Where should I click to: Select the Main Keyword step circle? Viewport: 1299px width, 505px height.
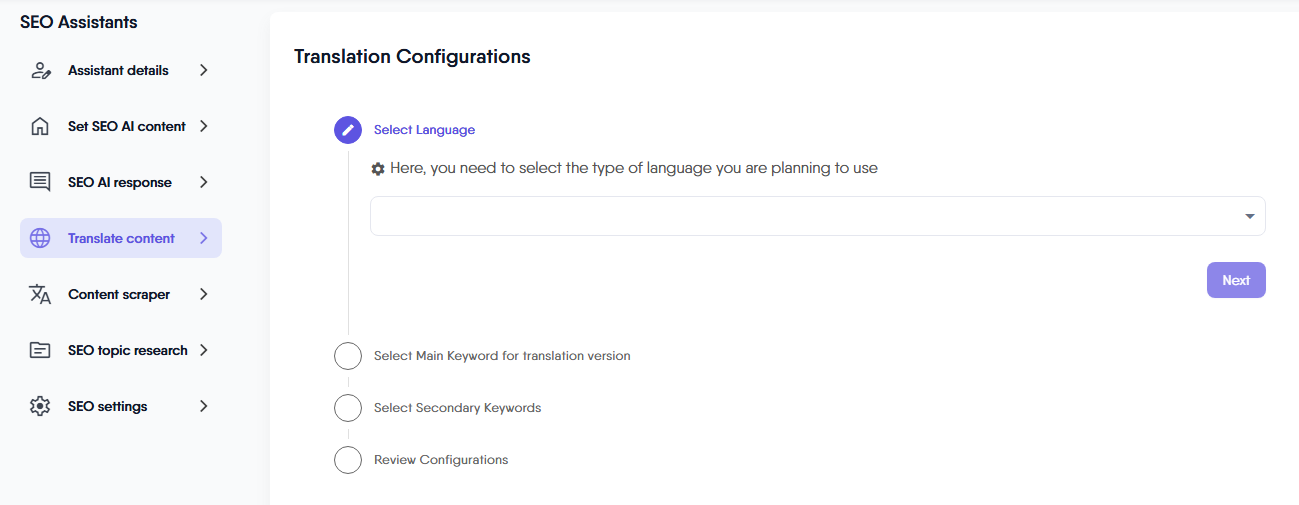tap(348, 356)
